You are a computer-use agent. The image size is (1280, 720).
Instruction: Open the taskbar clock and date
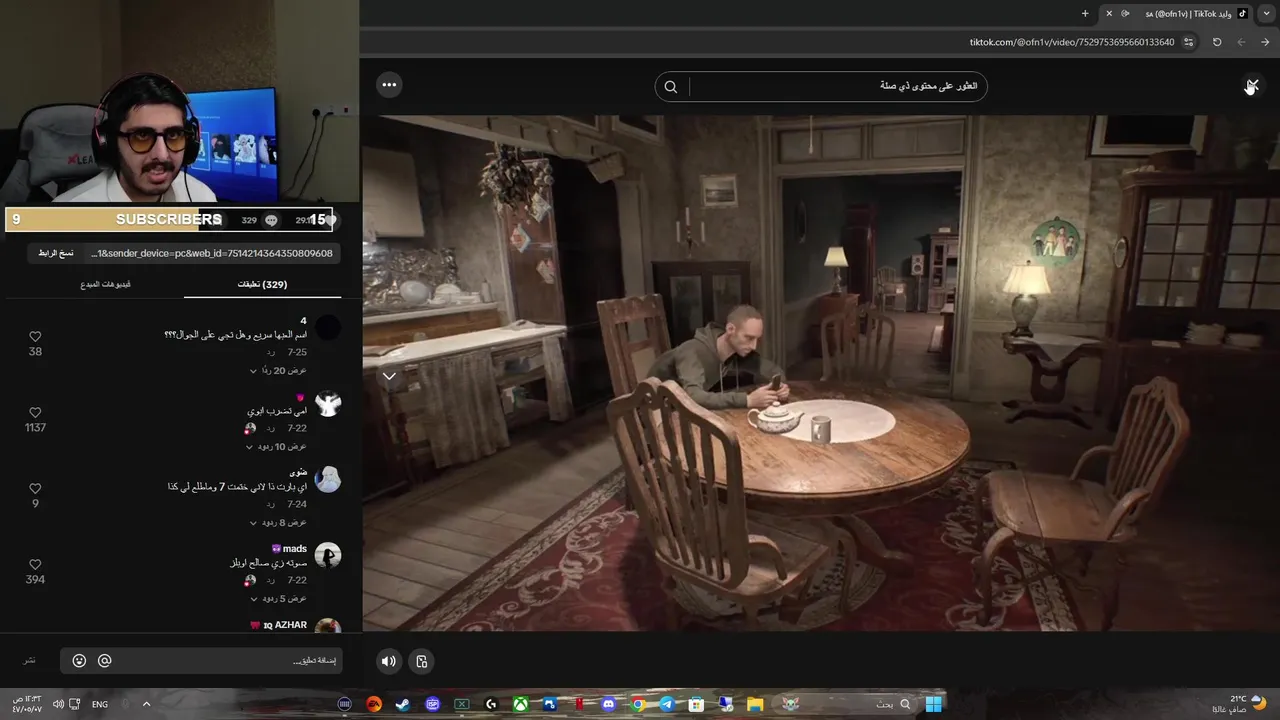click(26, 704)
